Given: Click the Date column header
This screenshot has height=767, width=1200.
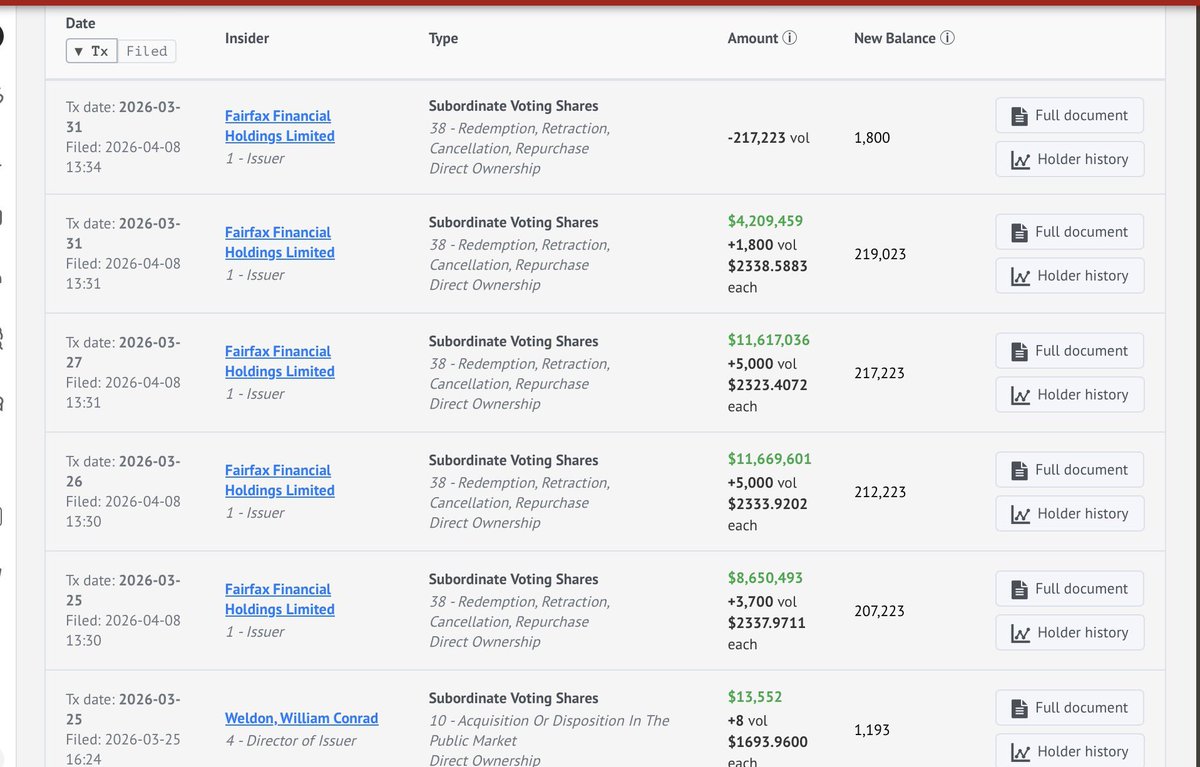Looking at the screenshot, I should point(80,22).
